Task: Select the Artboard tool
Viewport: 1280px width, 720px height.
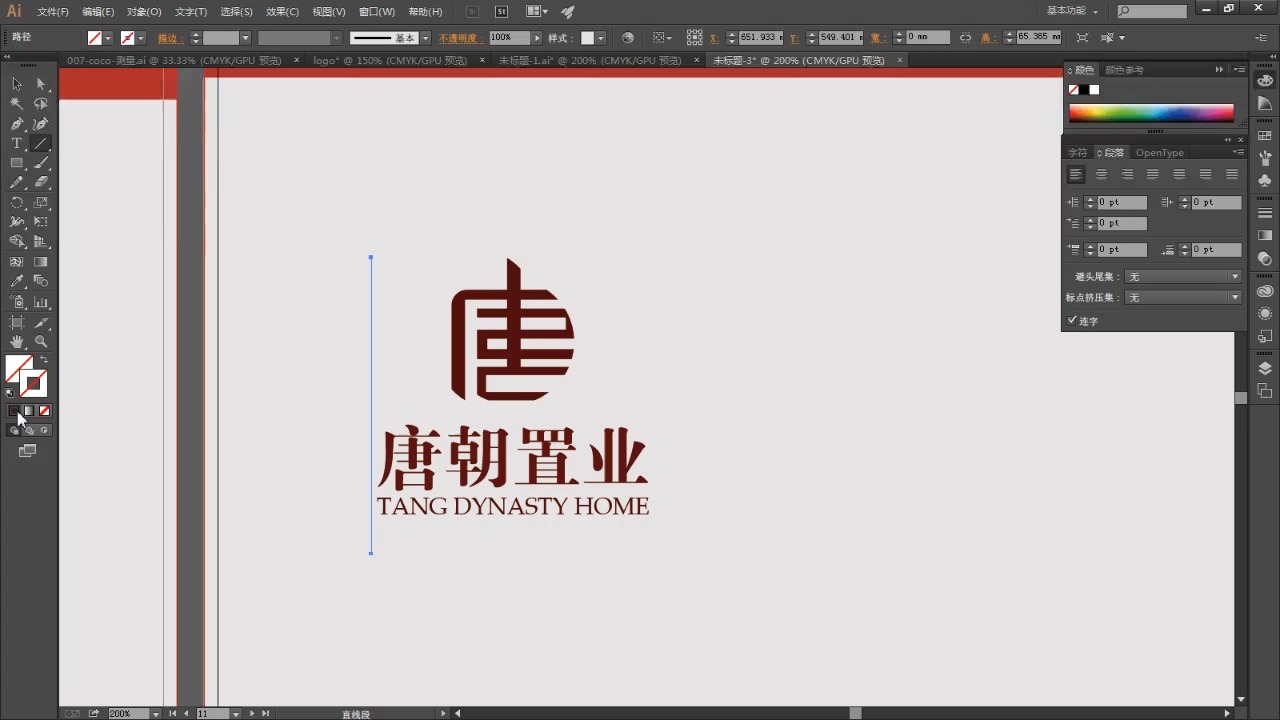Action: 17,322
